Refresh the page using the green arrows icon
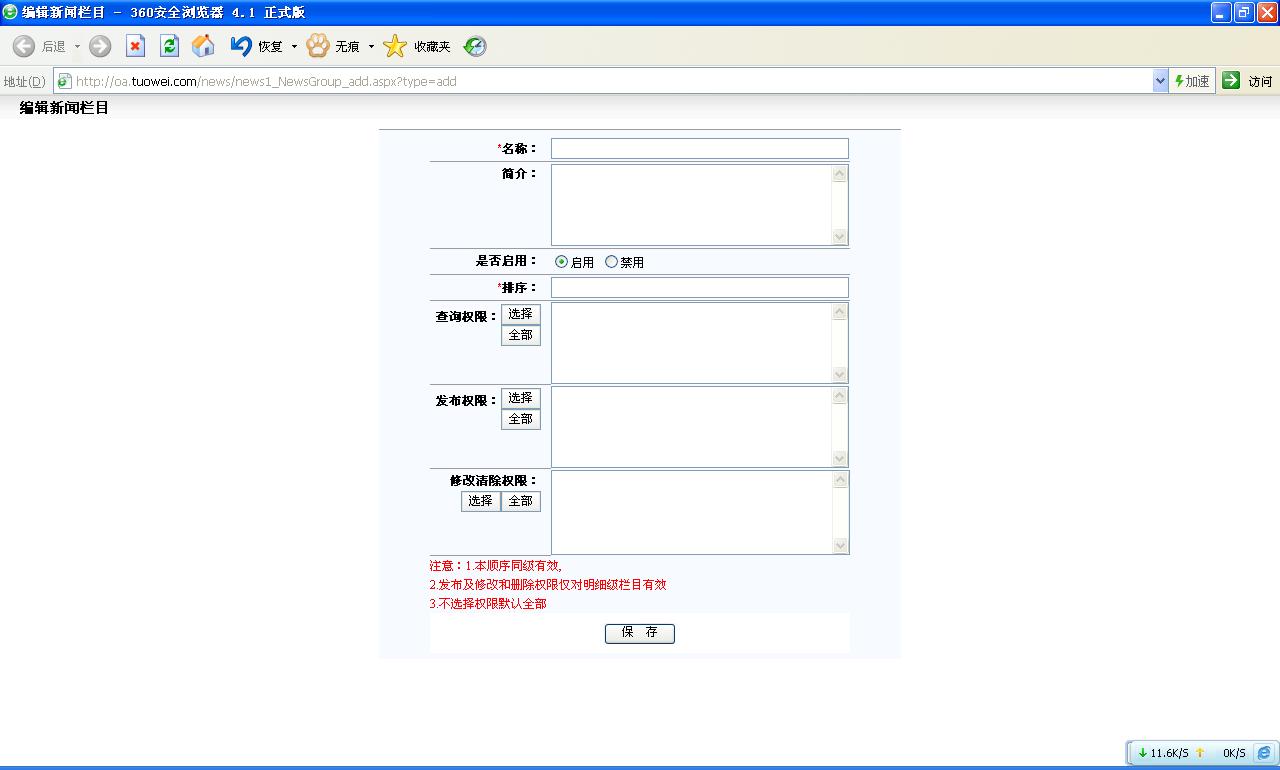 [x=169, y=46]
